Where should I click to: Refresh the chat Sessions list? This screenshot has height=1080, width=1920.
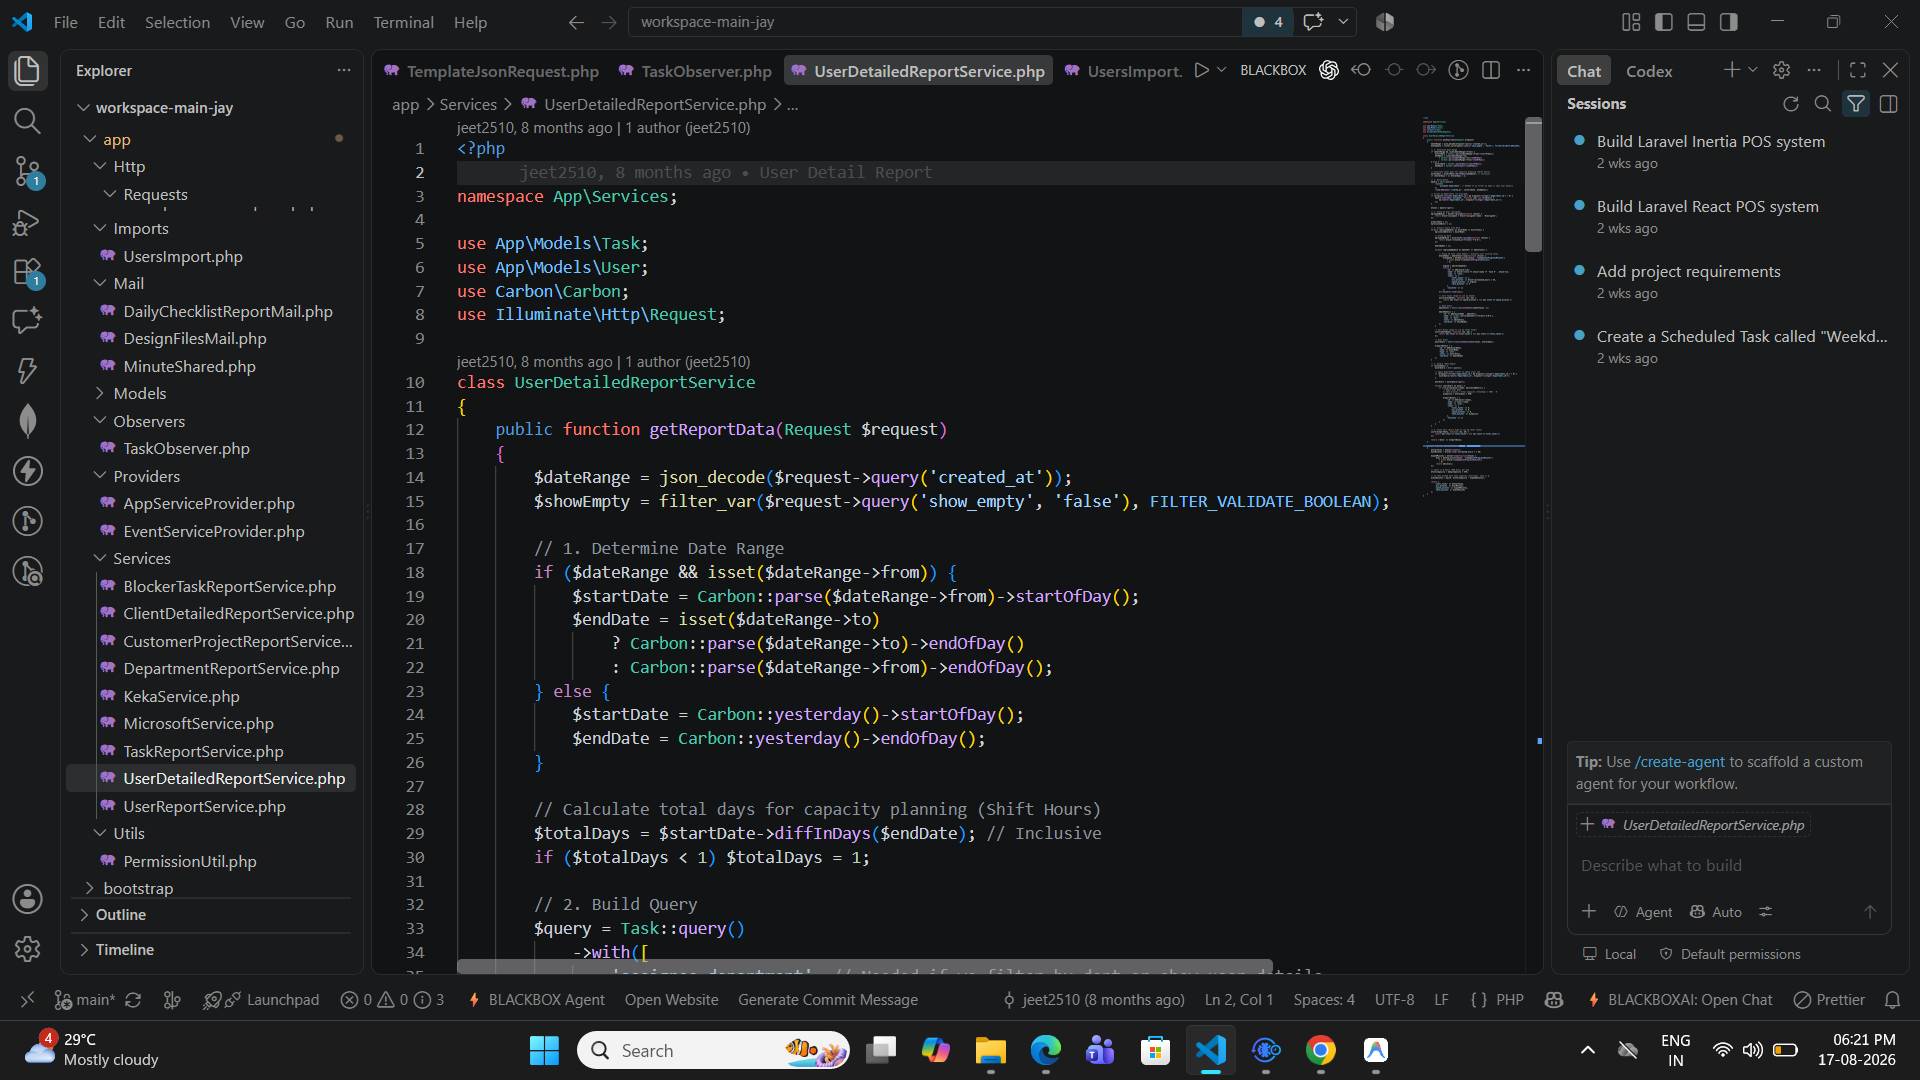[1790, 104]
